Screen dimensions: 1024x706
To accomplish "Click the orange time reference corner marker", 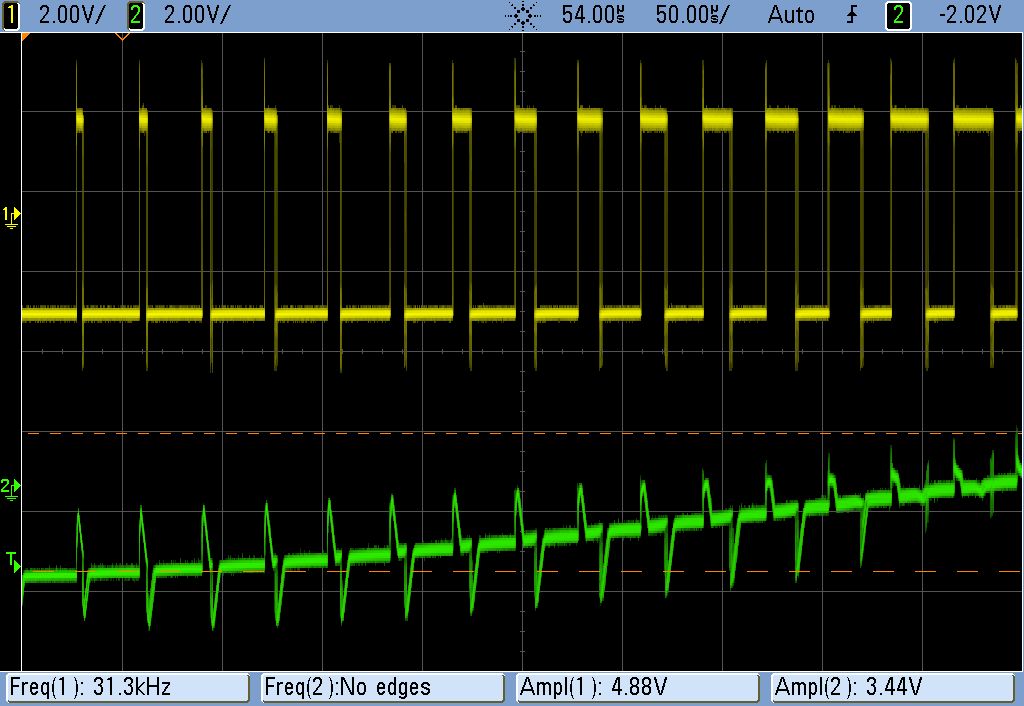I will click(25, 37).
